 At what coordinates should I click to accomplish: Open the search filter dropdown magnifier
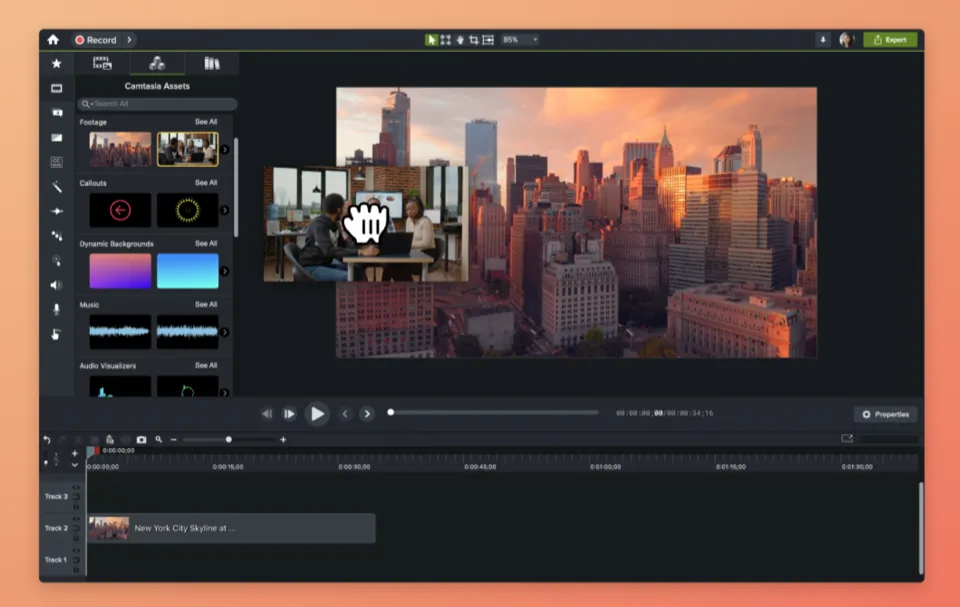pos(86,104)
